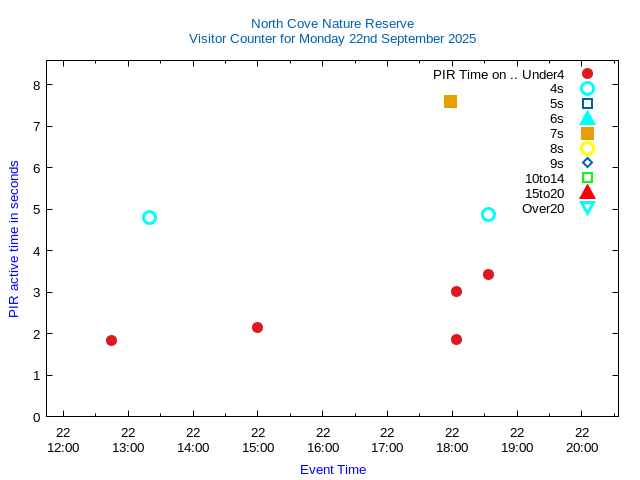The width and height of the screenshot is (640, 480).
Task: Click the North Cove Nature Reserve title
Action: (332, 23)
